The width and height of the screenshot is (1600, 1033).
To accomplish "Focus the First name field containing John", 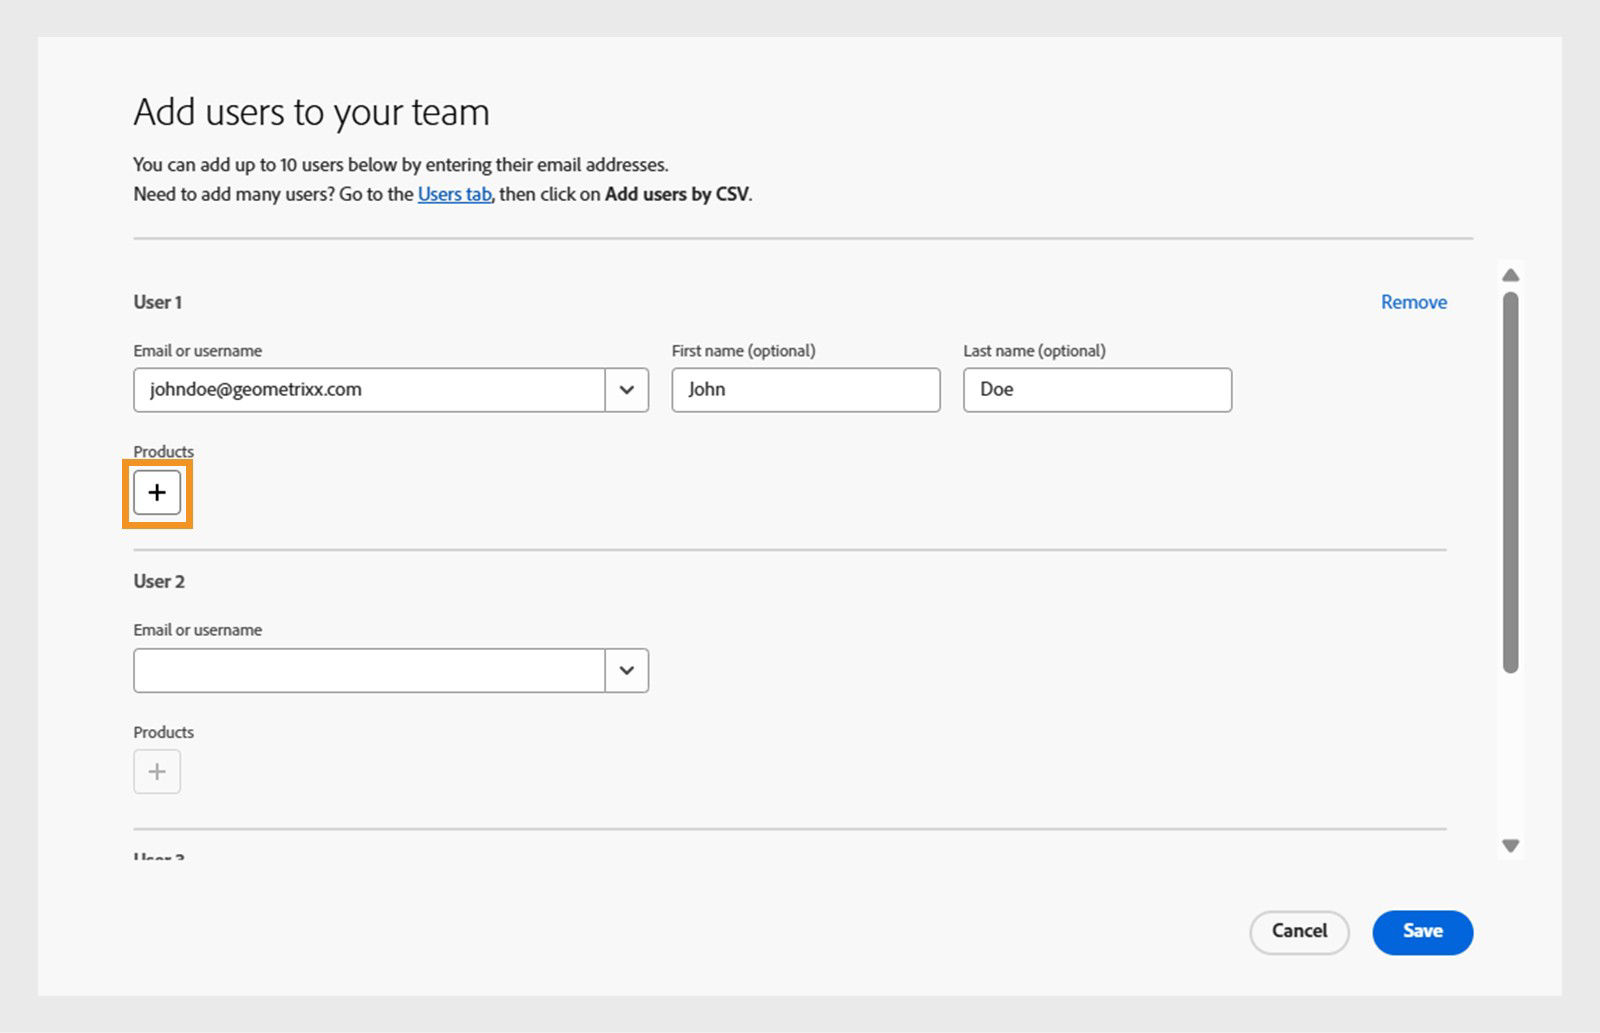I will tap(805, 390).
